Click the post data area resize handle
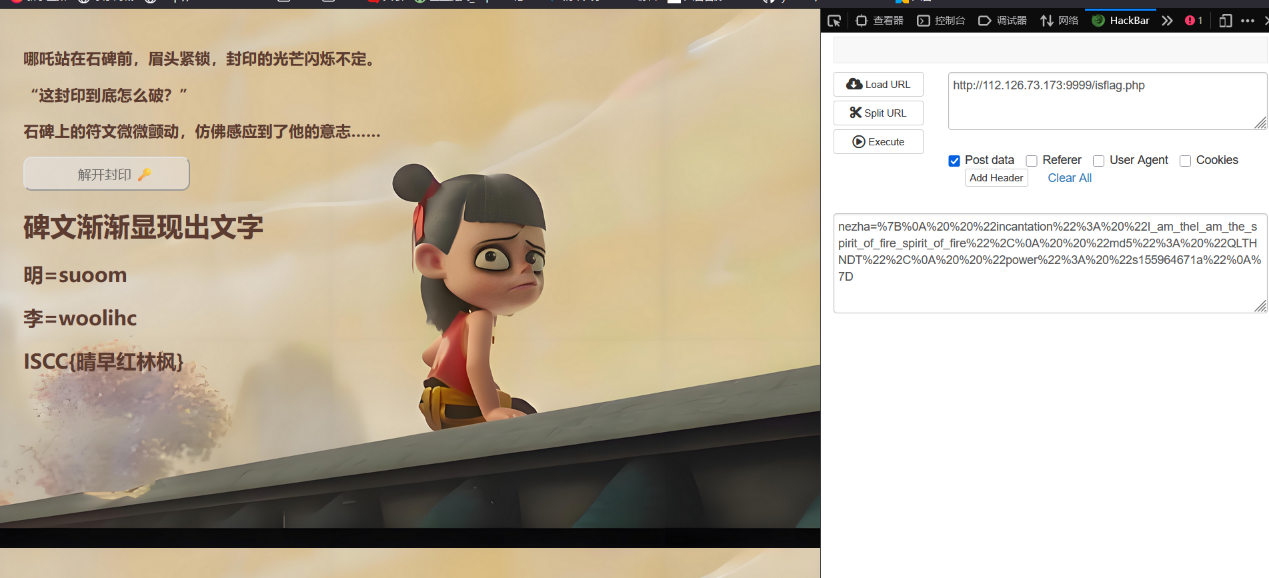The image size is (1269, 578). click(x=1260, y=306)
